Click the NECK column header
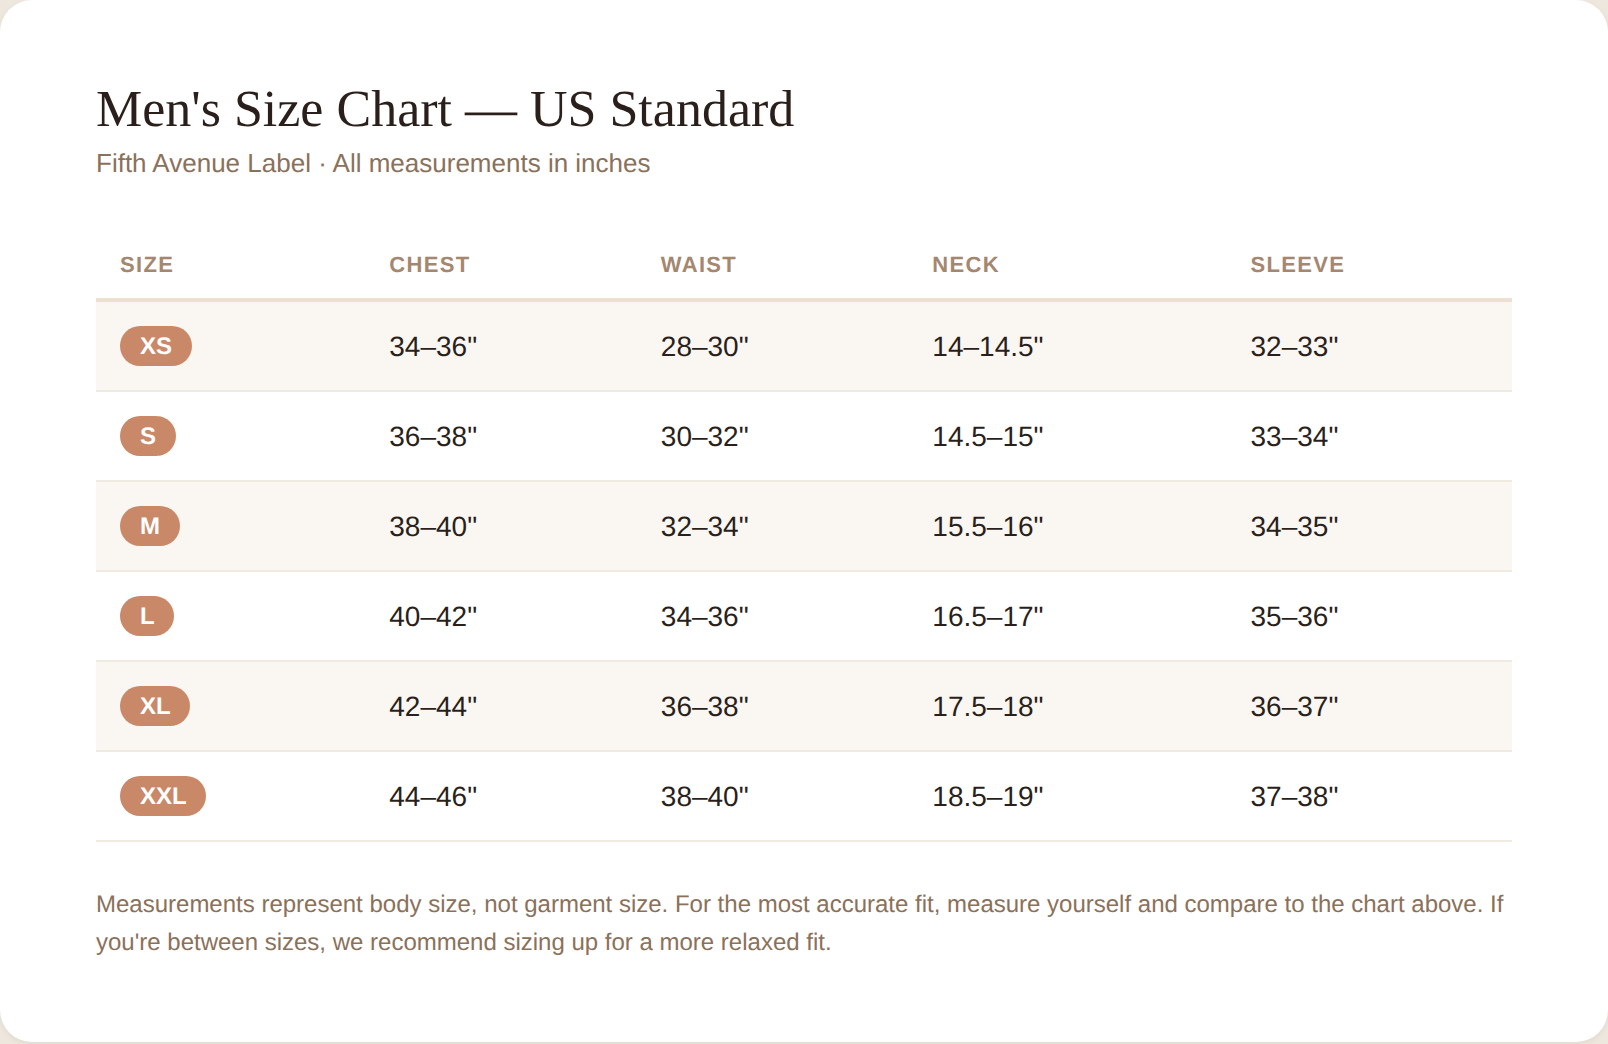The width and height of the screenshot is (1608, 1044). click(965, 265)
